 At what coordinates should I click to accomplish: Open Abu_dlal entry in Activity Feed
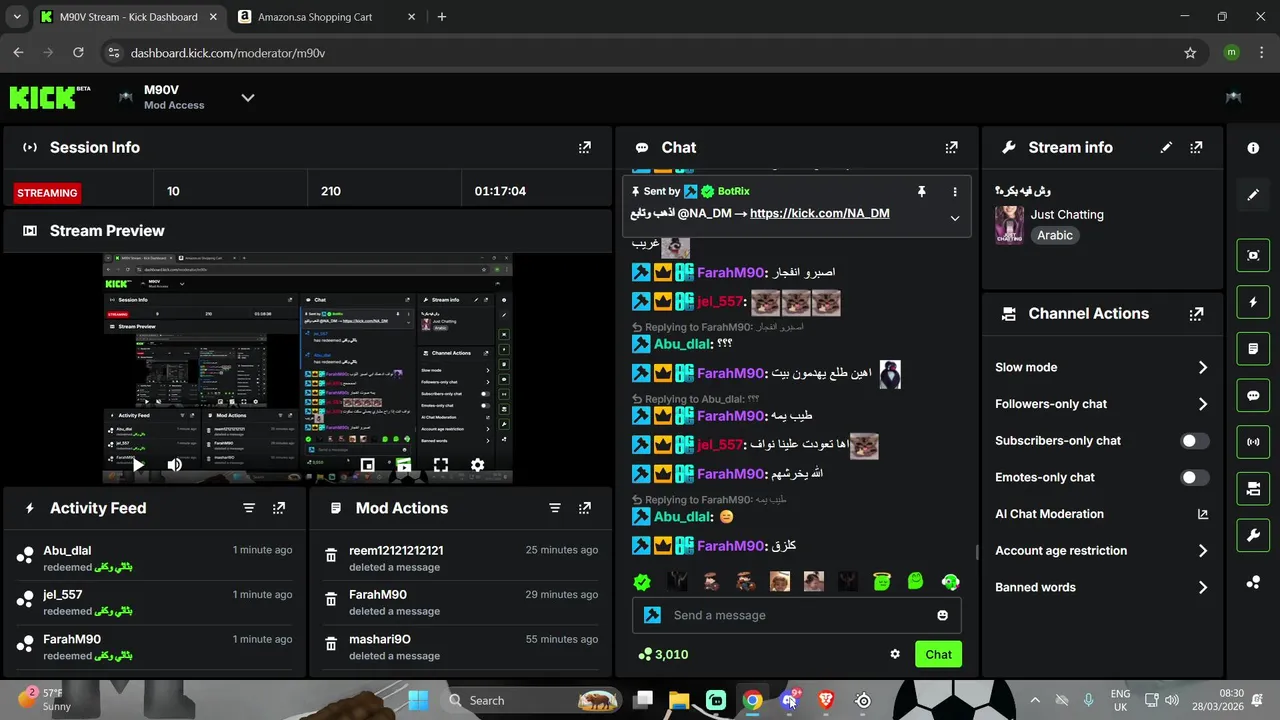pos(155,558)
